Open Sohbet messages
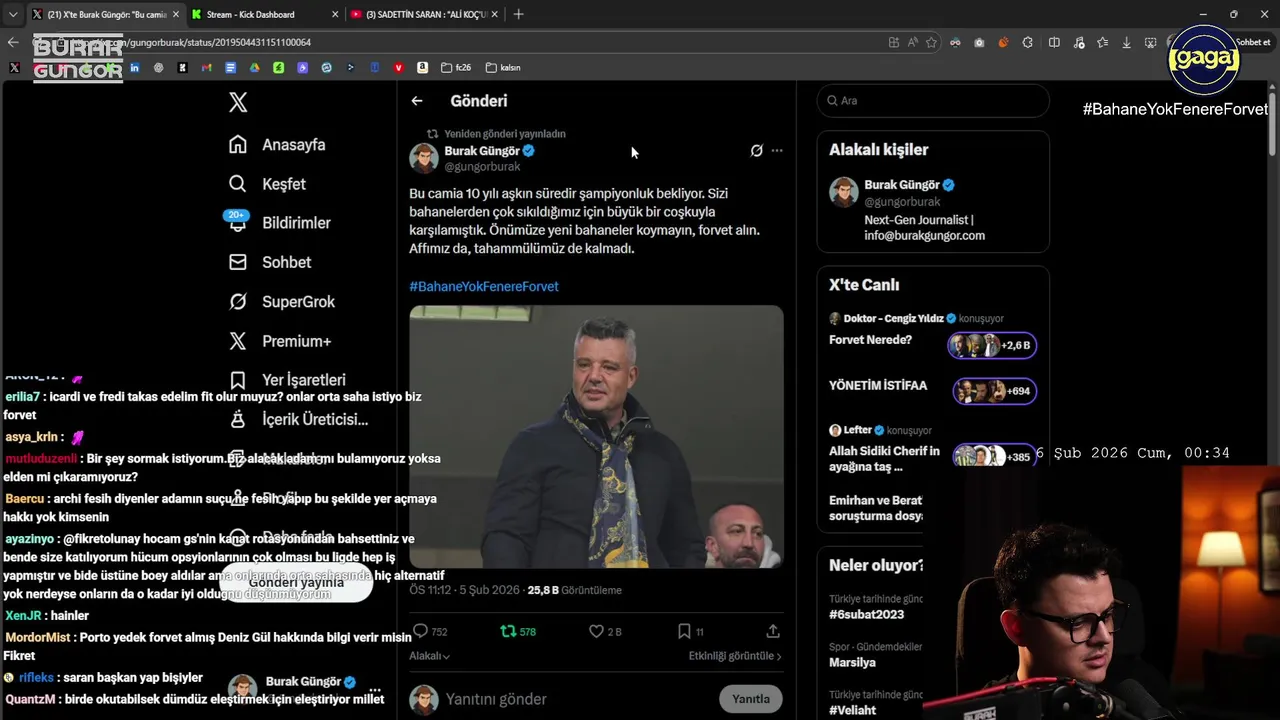The width and height of the screenshot is (1280, 720). (x=269, y=262)
